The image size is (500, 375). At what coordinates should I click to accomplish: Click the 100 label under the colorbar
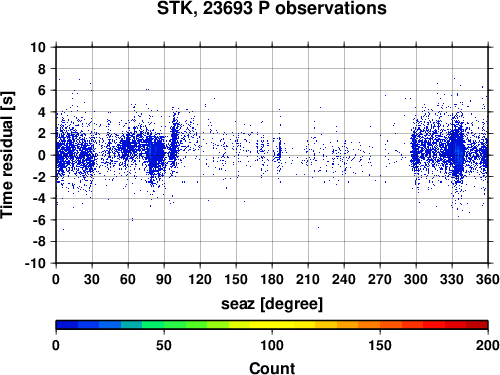coord(272,345)
